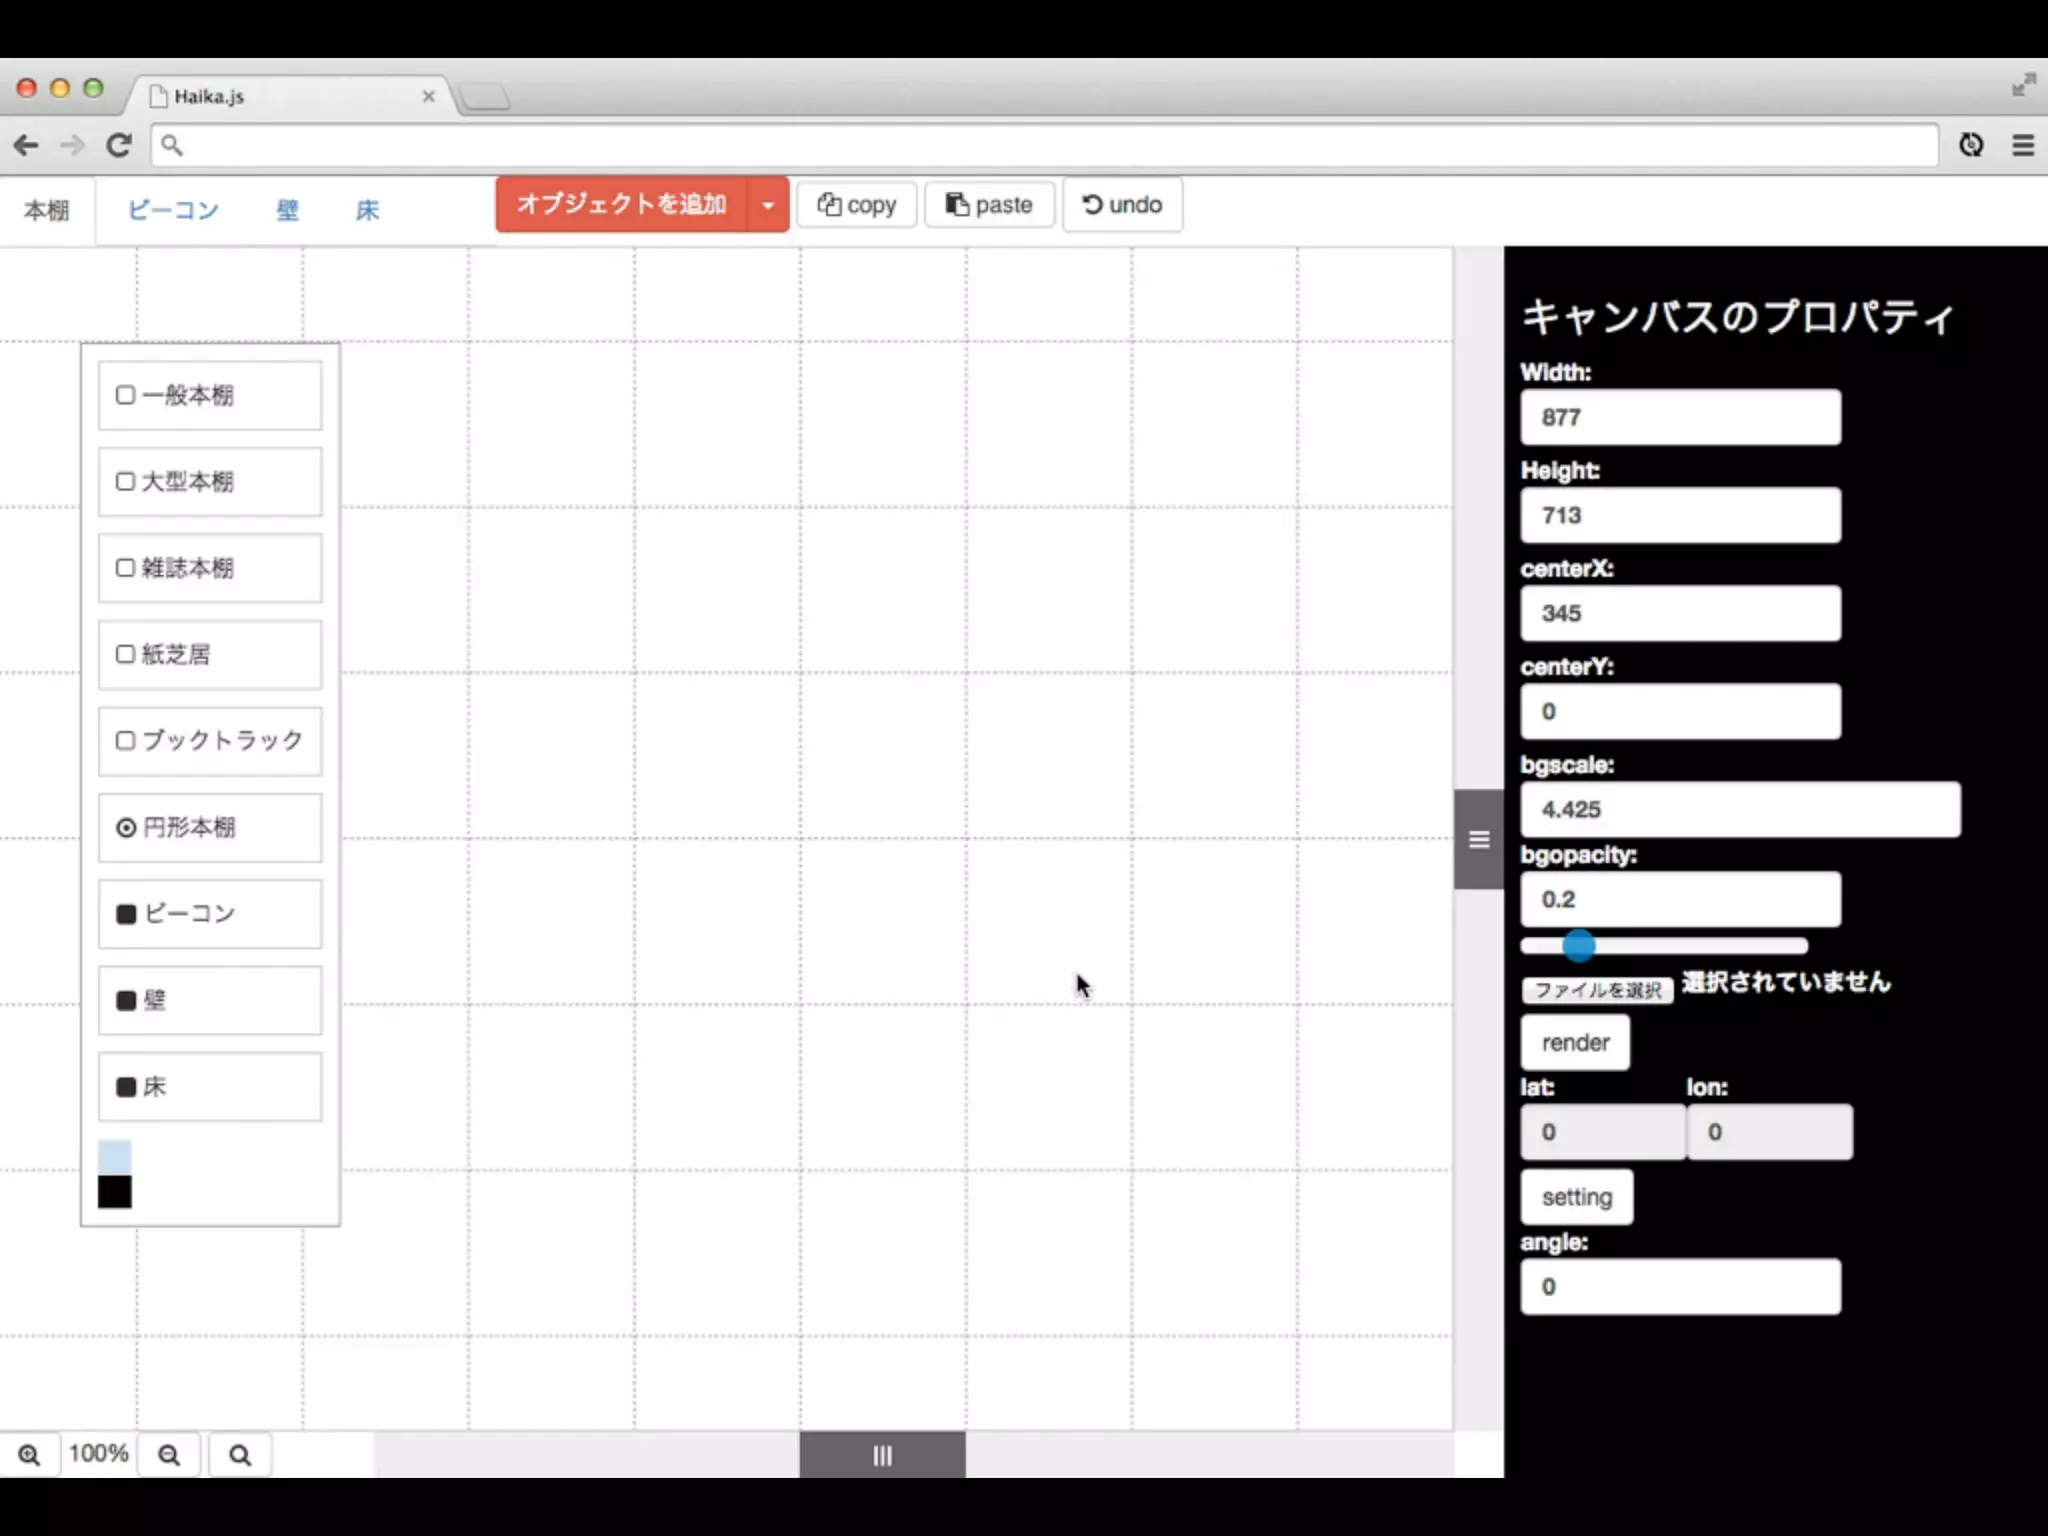The height and width of the screenshot is (1536, 2048).
Task: Click the Width input field
Action: tap(1680, 417)
